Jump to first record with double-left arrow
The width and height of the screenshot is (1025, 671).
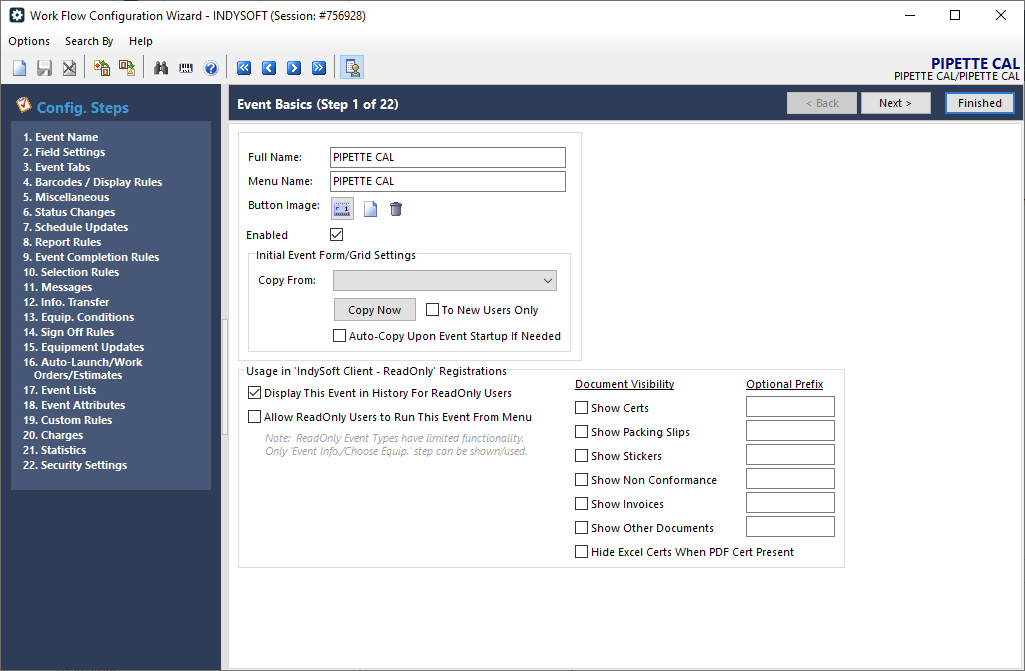tap(244, 68)
